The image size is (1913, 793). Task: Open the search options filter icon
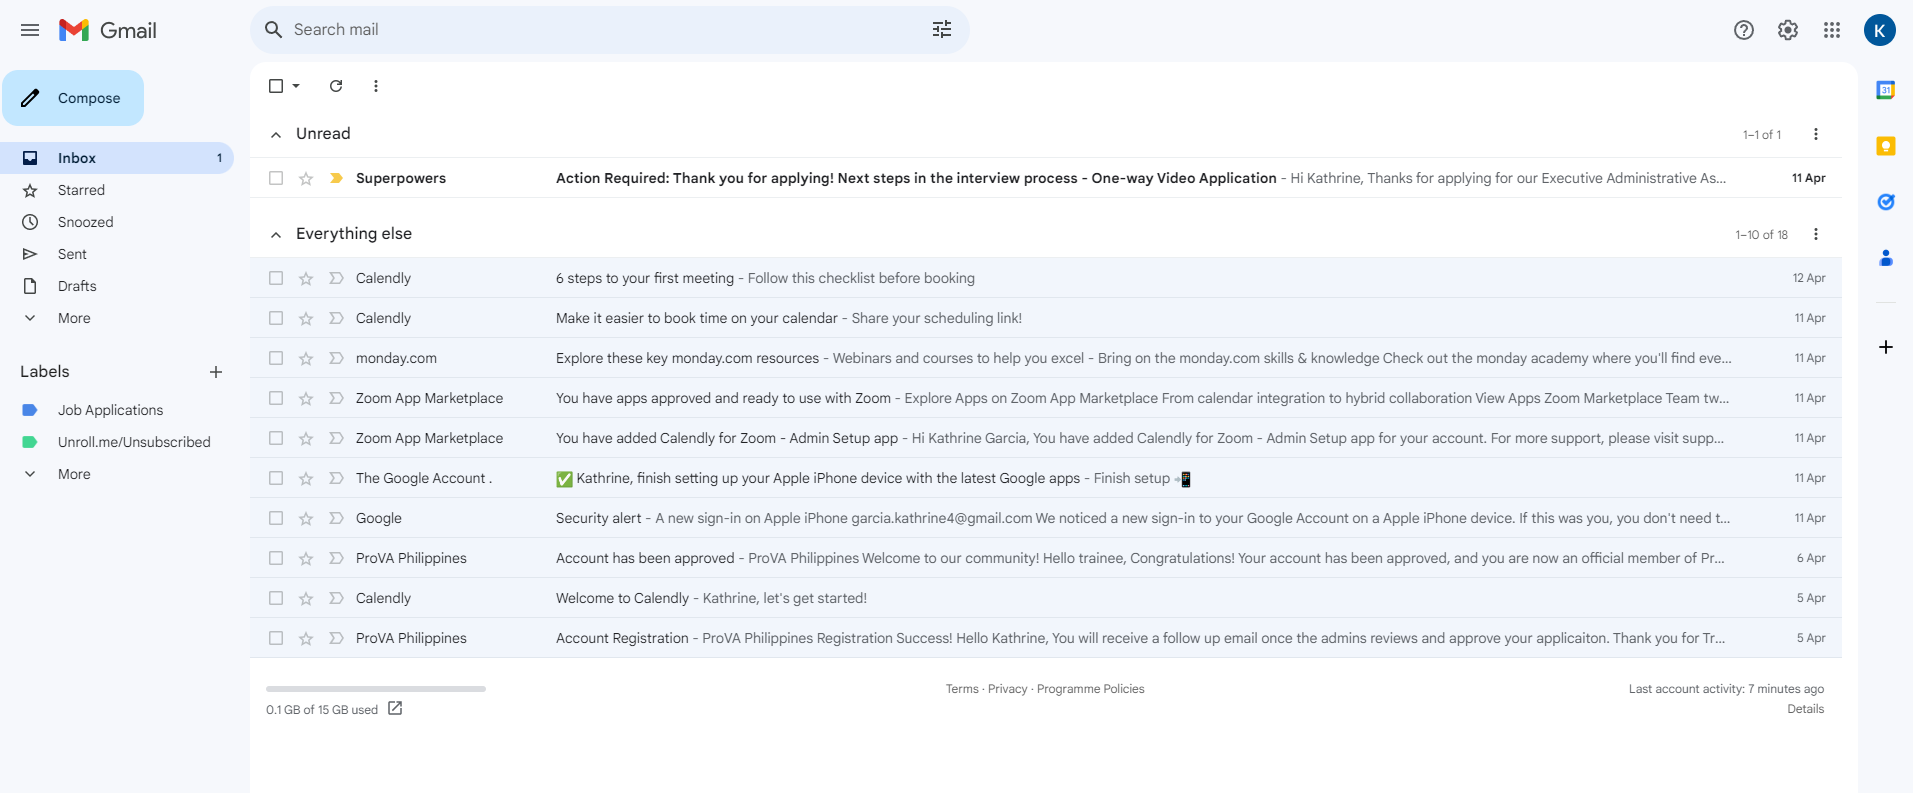click(941, 30)
